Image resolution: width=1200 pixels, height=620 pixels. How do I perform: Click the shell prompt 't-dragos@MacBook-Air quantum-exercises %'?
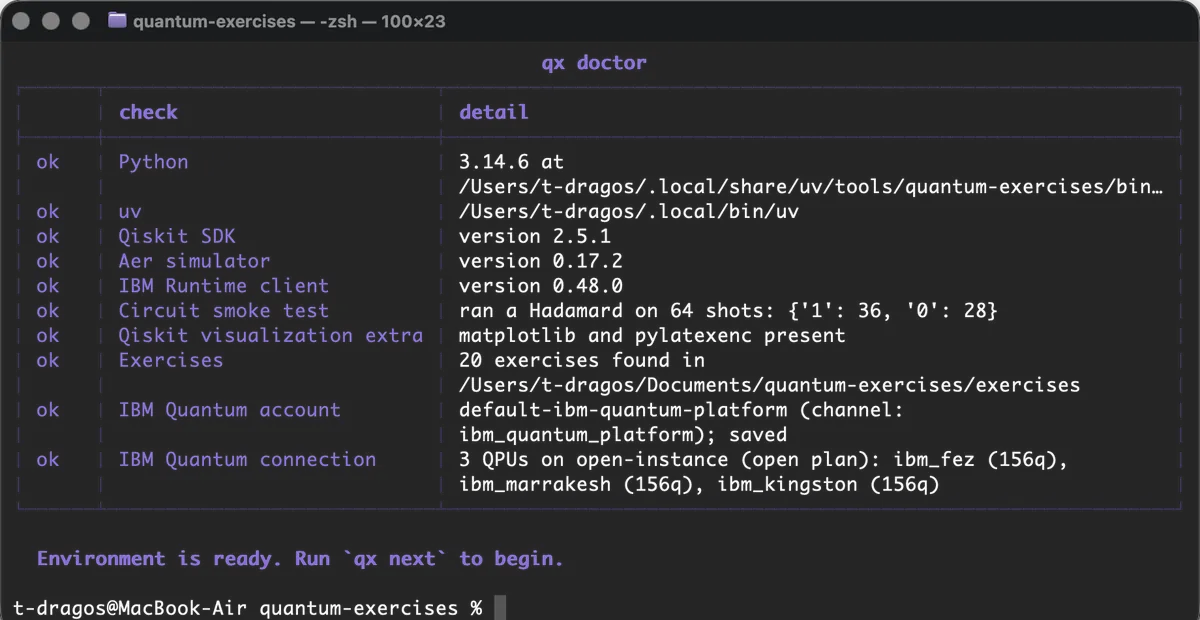(248, 608)
